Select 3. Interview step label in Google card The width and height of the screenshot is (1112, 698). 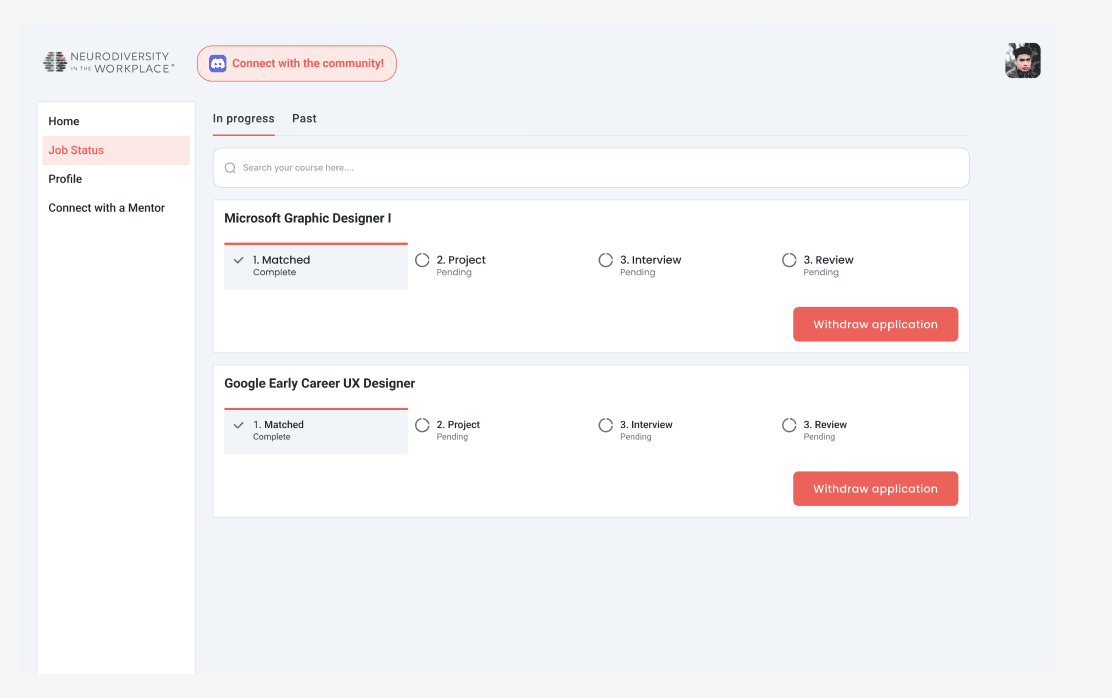[646, 425]
